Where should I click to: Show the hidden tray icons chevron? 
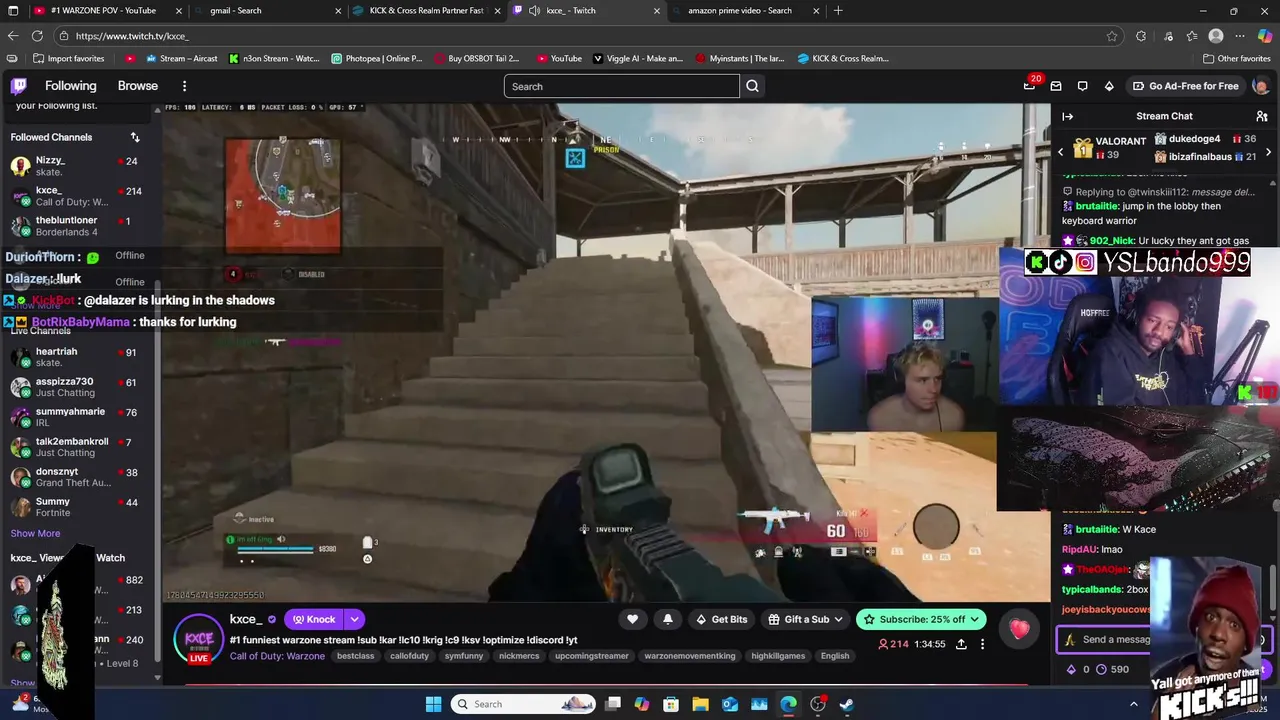[x=1133, y=704]
